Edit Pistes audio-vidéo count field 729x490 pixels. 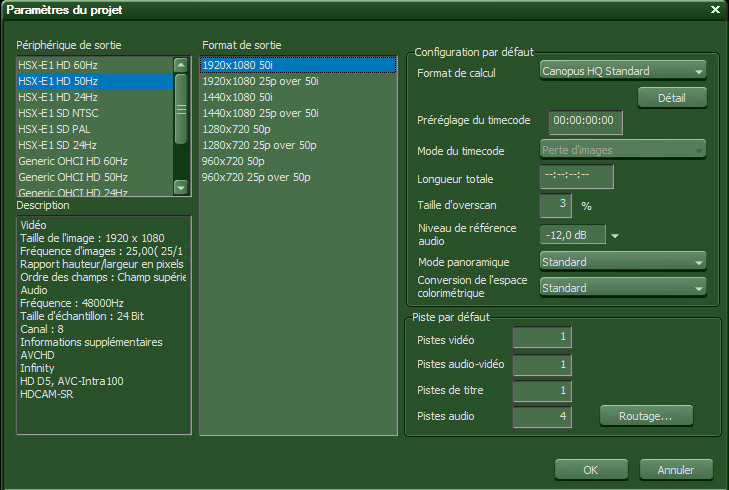coord(542,365)
